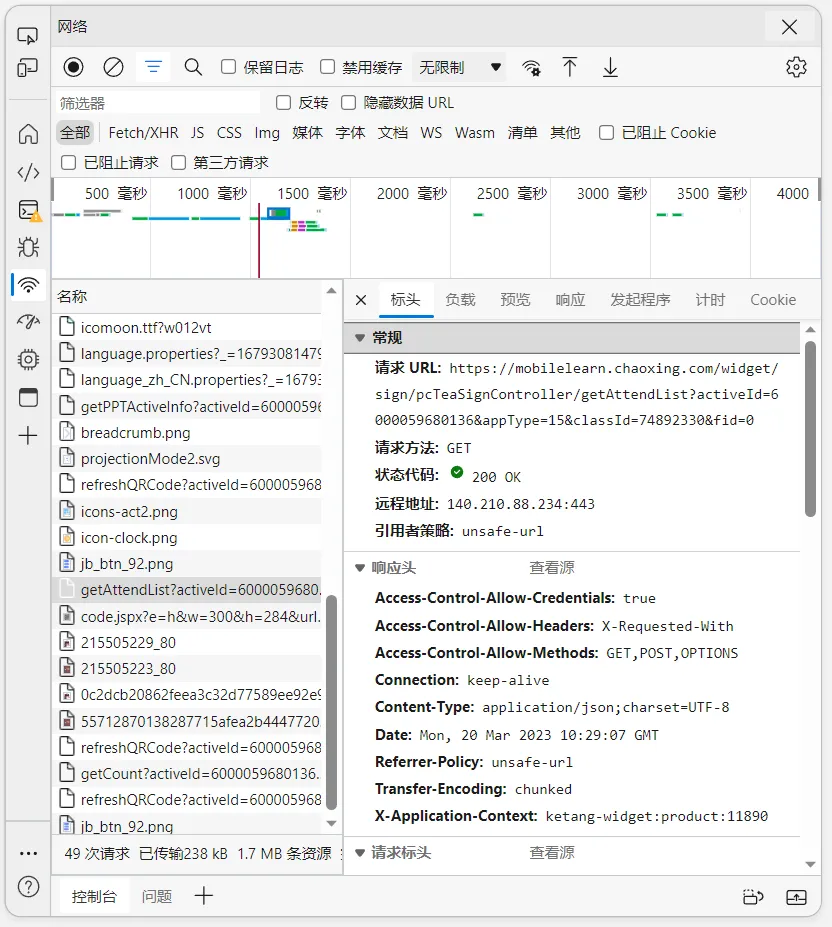Screen dimensions: 832x927
Task: Import HAR file with upload arrow
Action: point(570,67)
